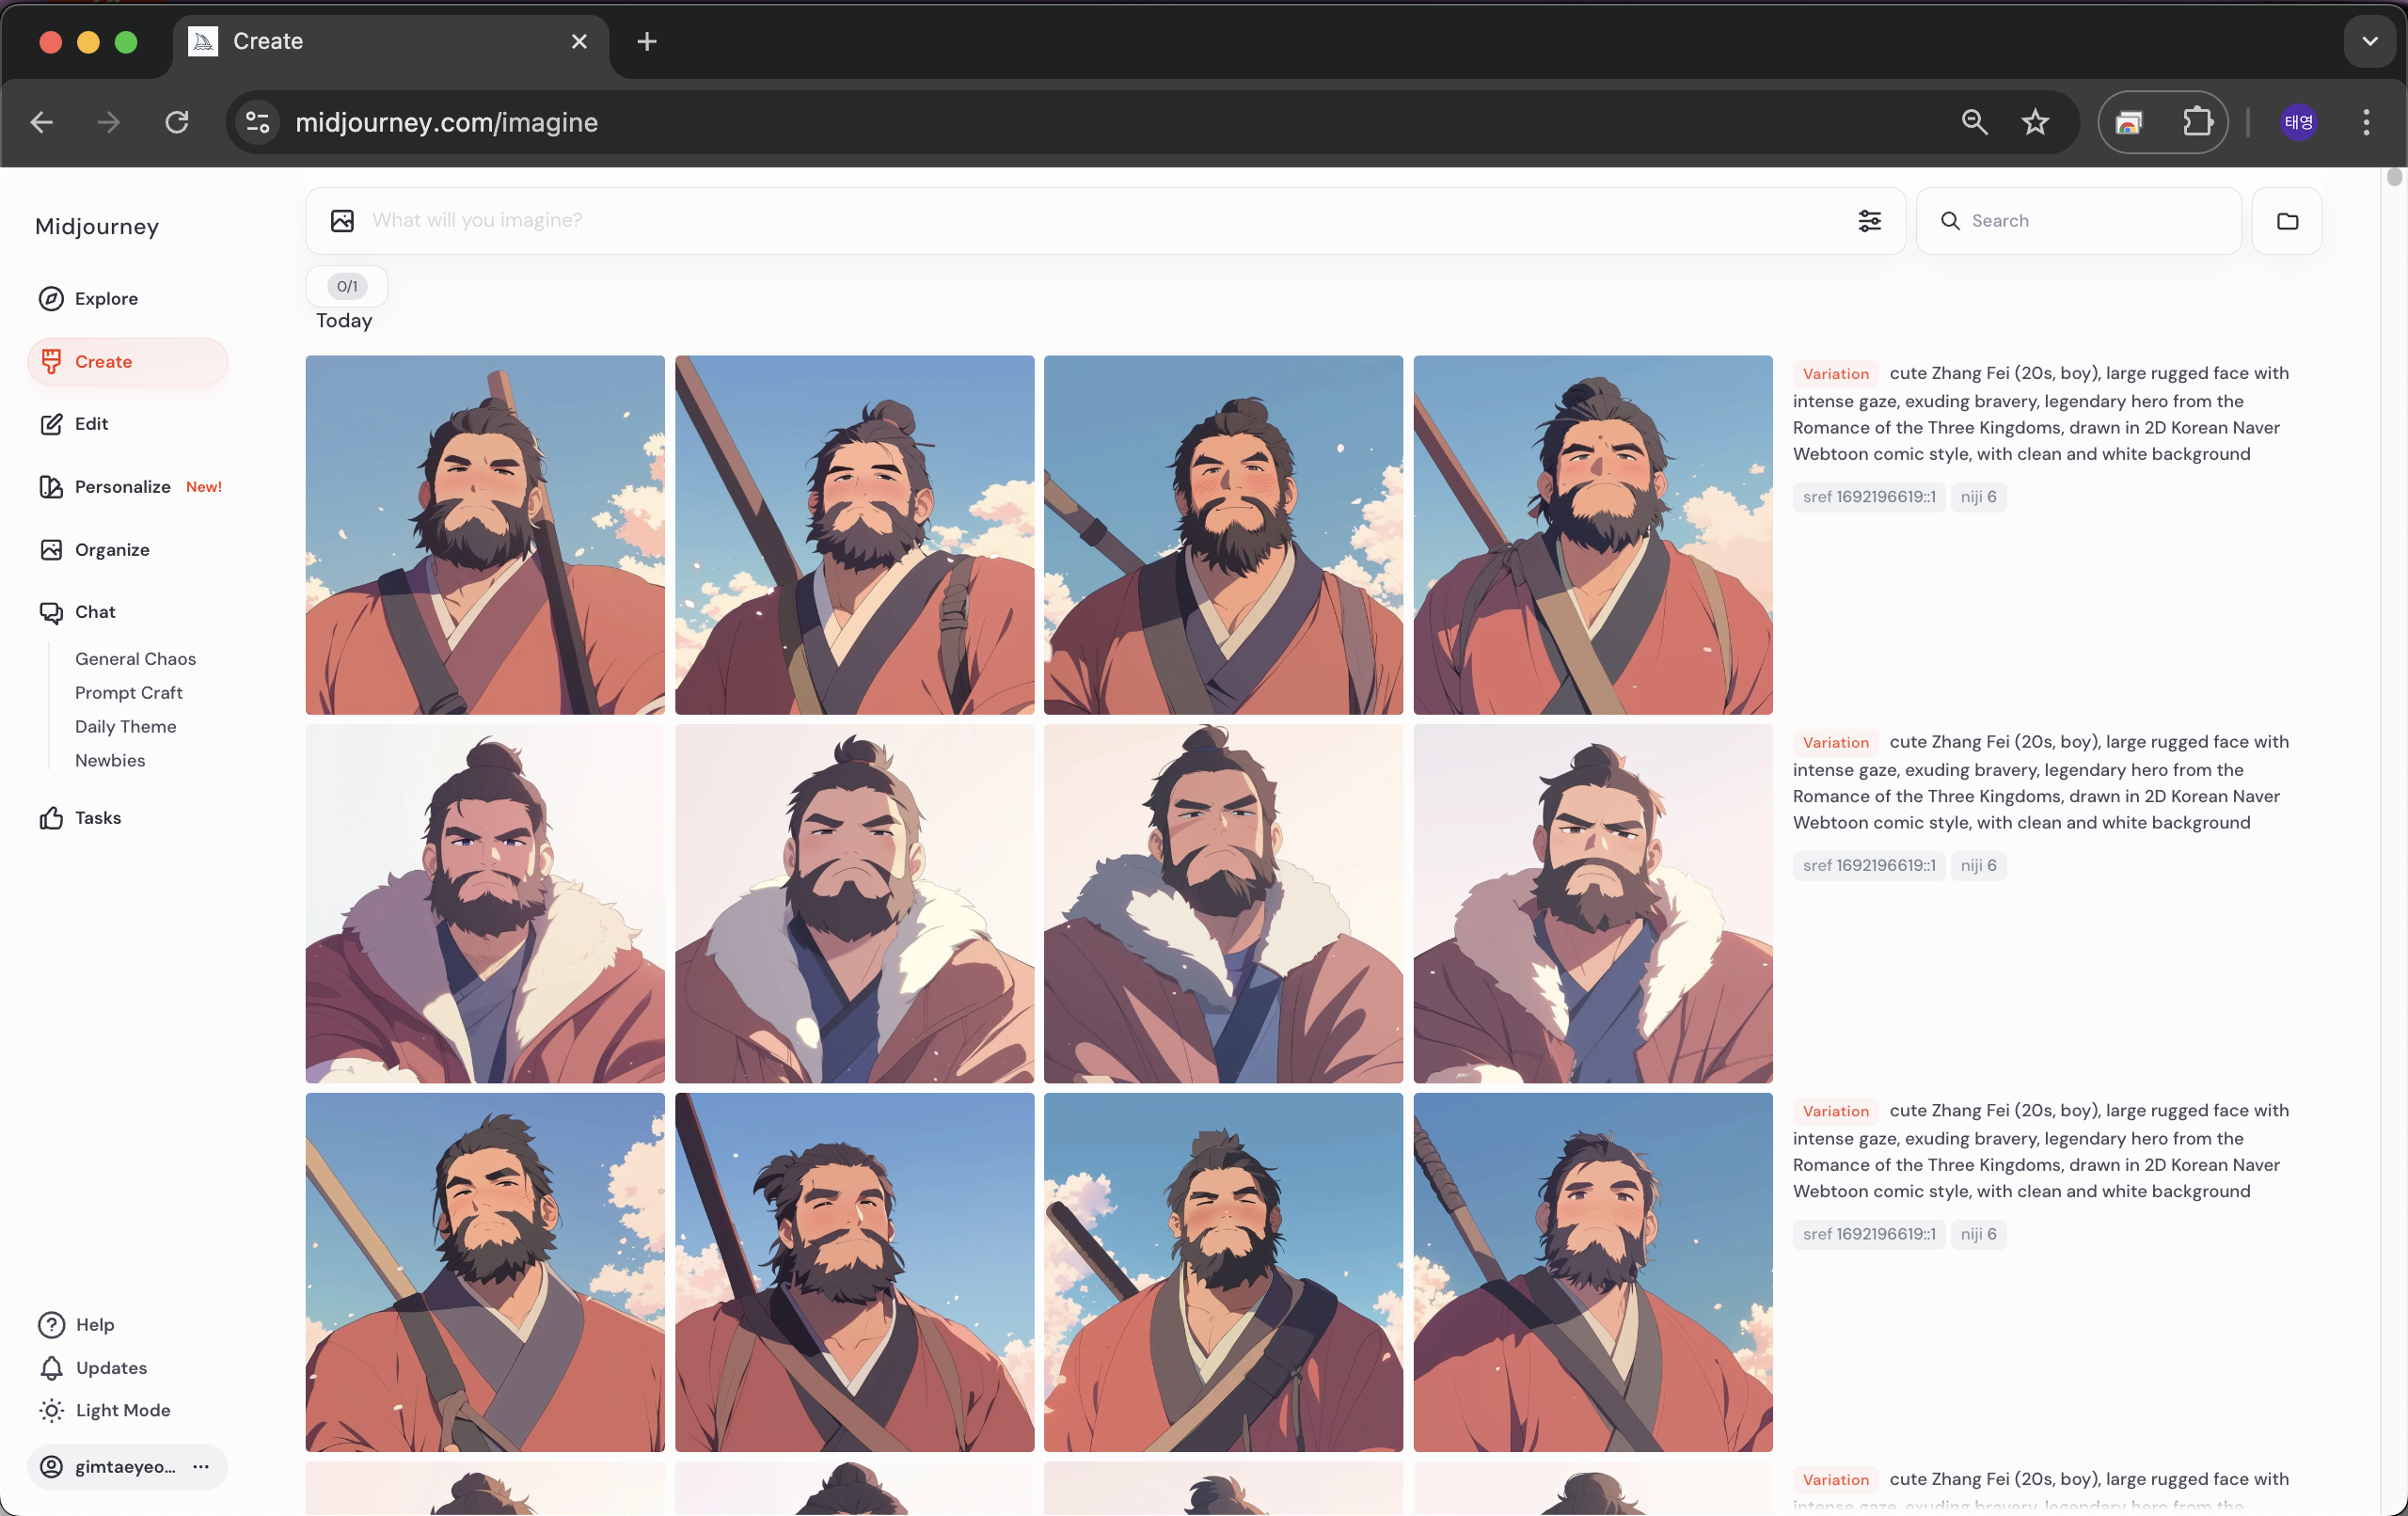Image resolution: width=2408 pixels, height=1516 pixels.
Task: Open the third fur-coat thumbnail in the second row
Action: pyautogui.click(x=1224, y=904)
